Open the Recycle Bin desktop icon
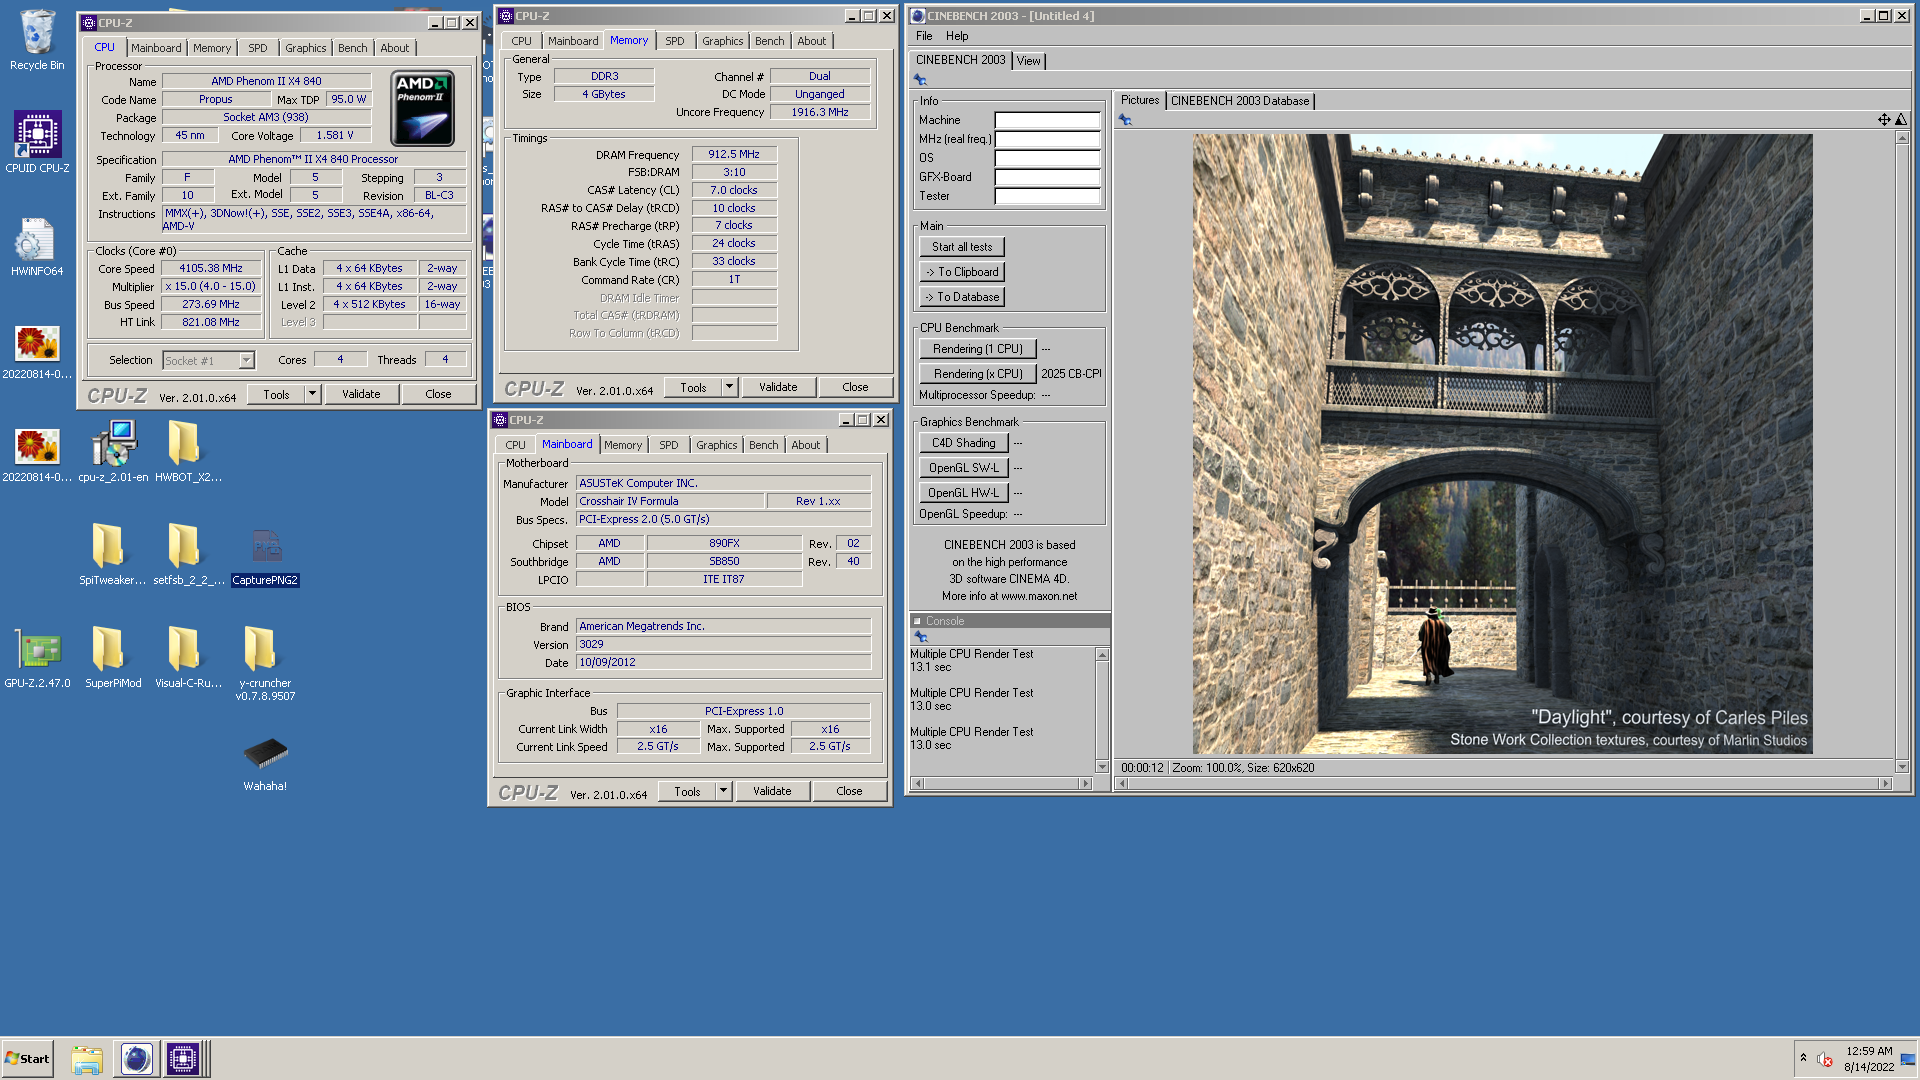Image resolution: width=1920 pixels, height=1080 pixels. [37, 40]
